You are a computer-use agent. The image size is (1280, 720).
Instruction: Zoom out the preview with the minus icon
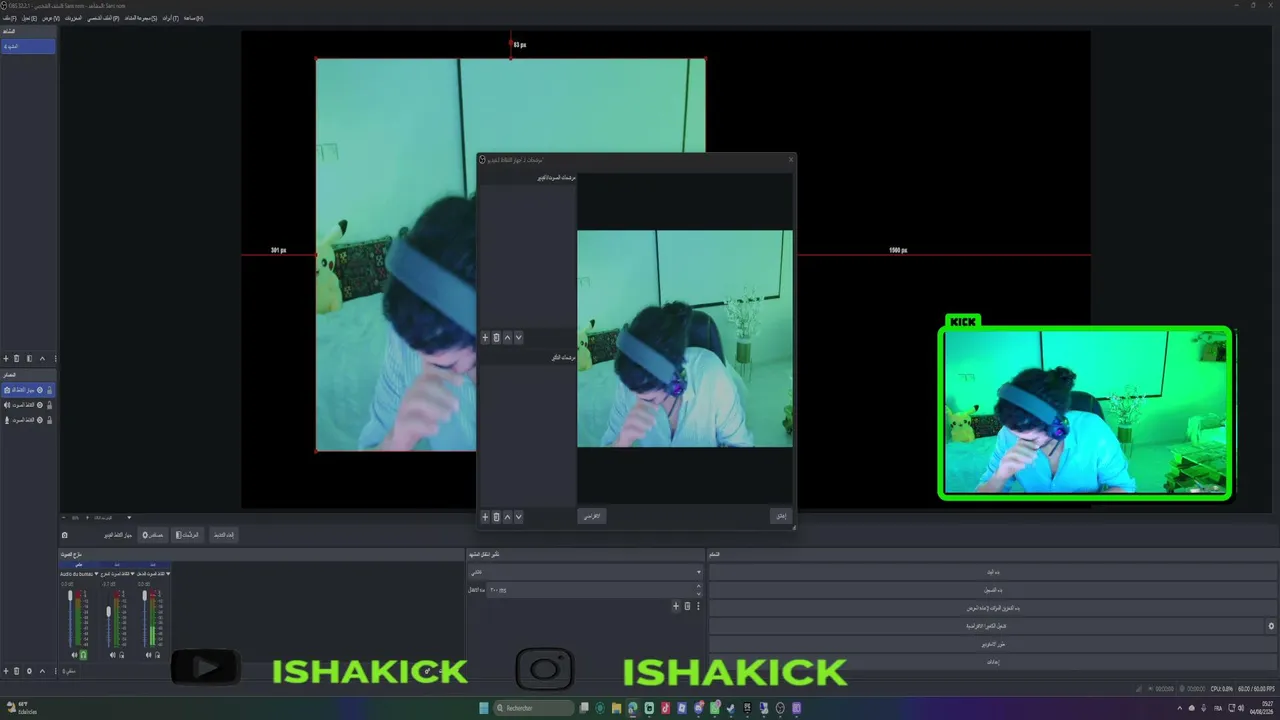[65, 518]
